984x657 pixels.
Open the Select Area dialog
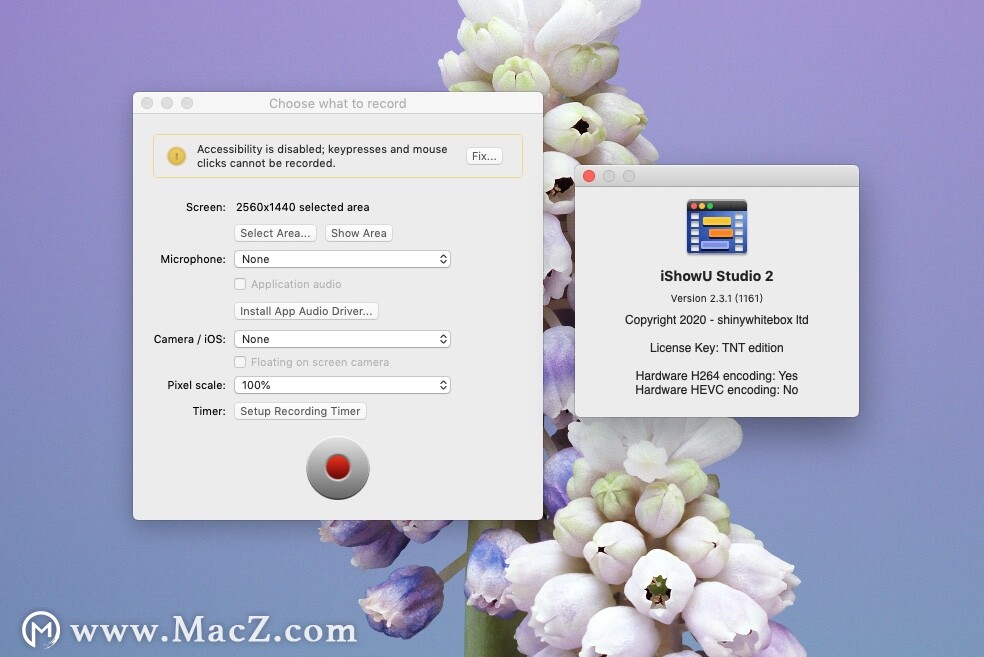275,233
